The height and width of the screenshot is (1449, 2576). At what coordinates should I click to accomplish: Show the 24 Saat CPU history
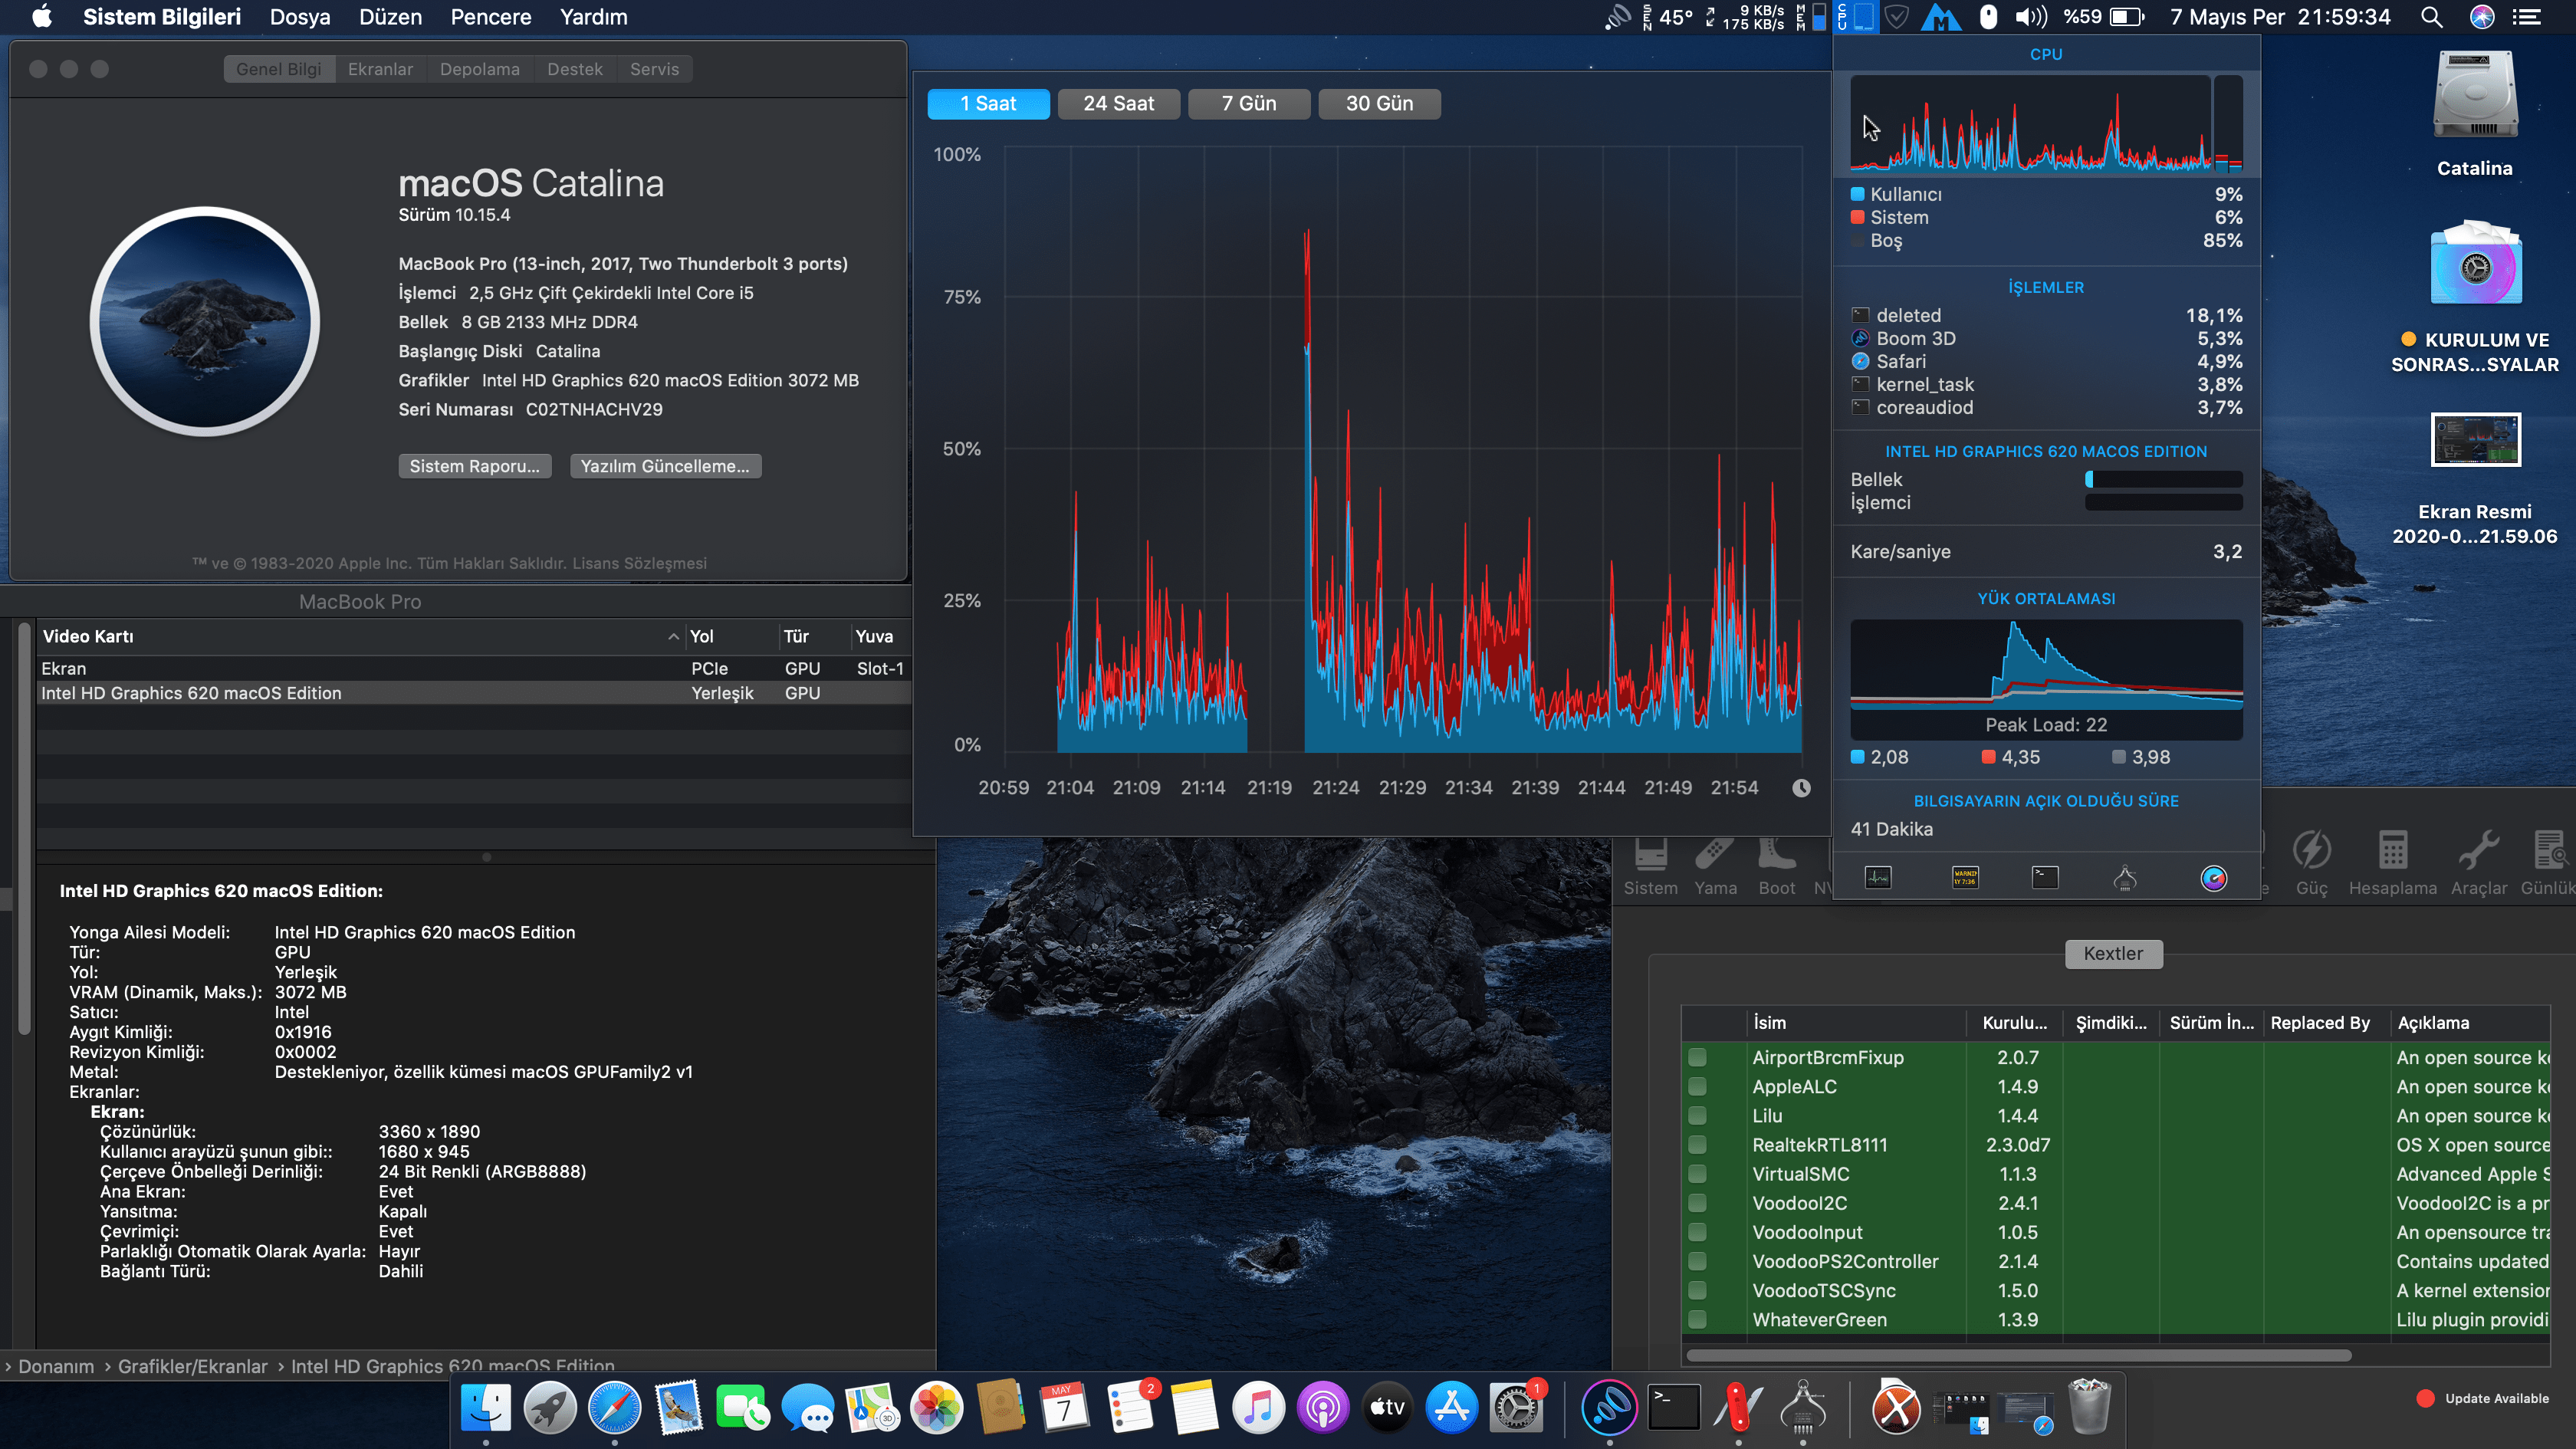point(1118,103)
